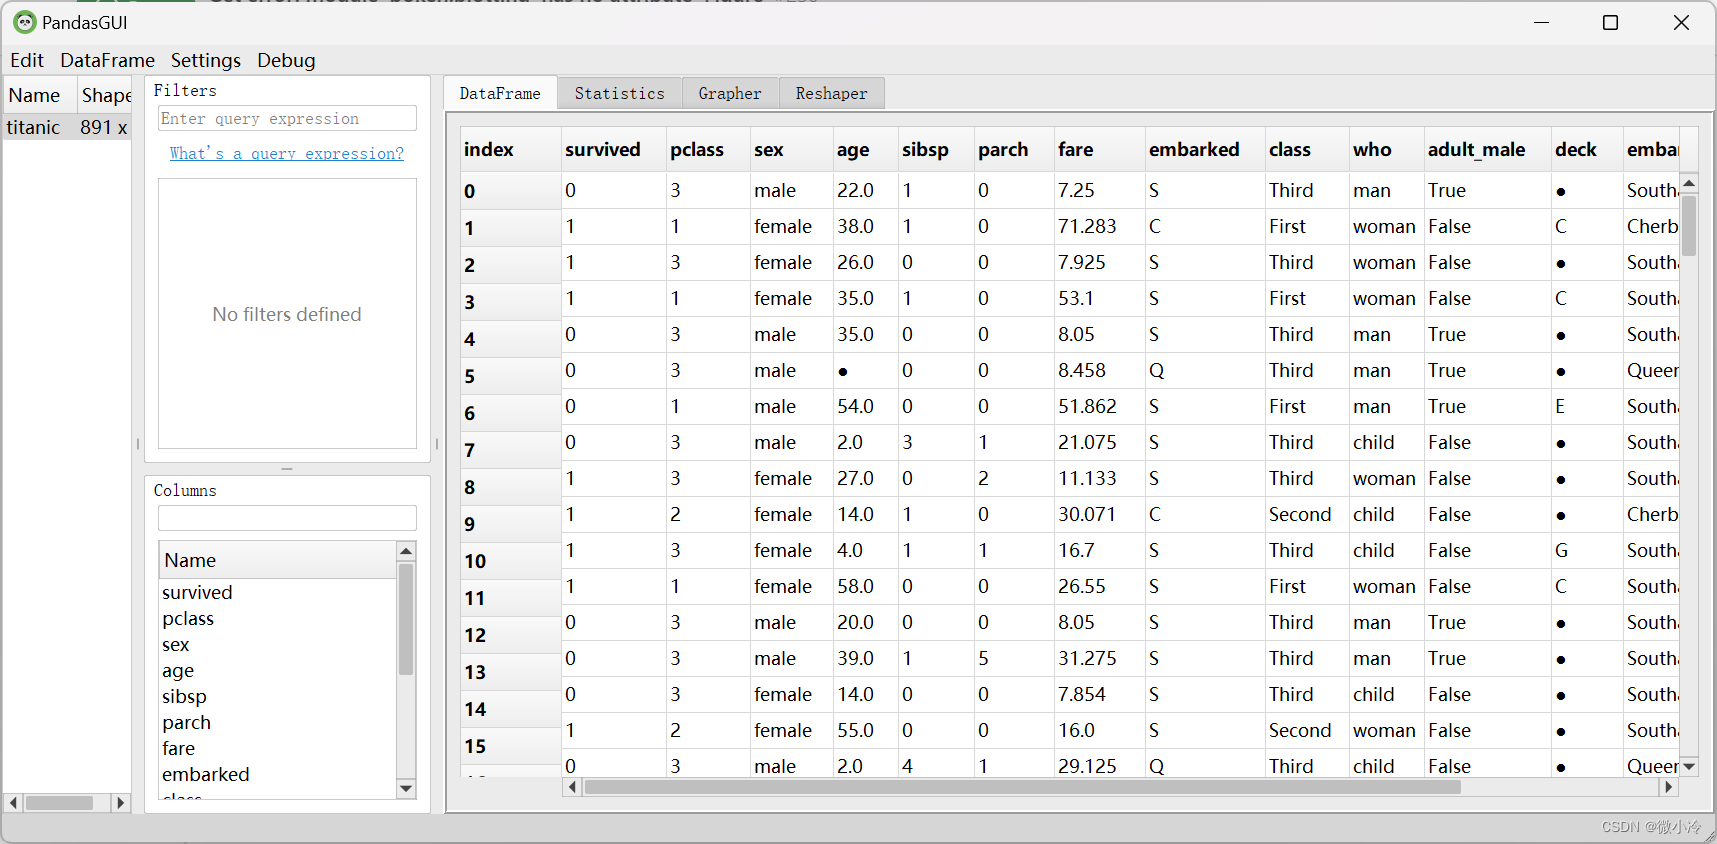Switch to the Statistics tab
Image resolution: width=1717 pixels, height=844 pixels.
click(620, 93)
